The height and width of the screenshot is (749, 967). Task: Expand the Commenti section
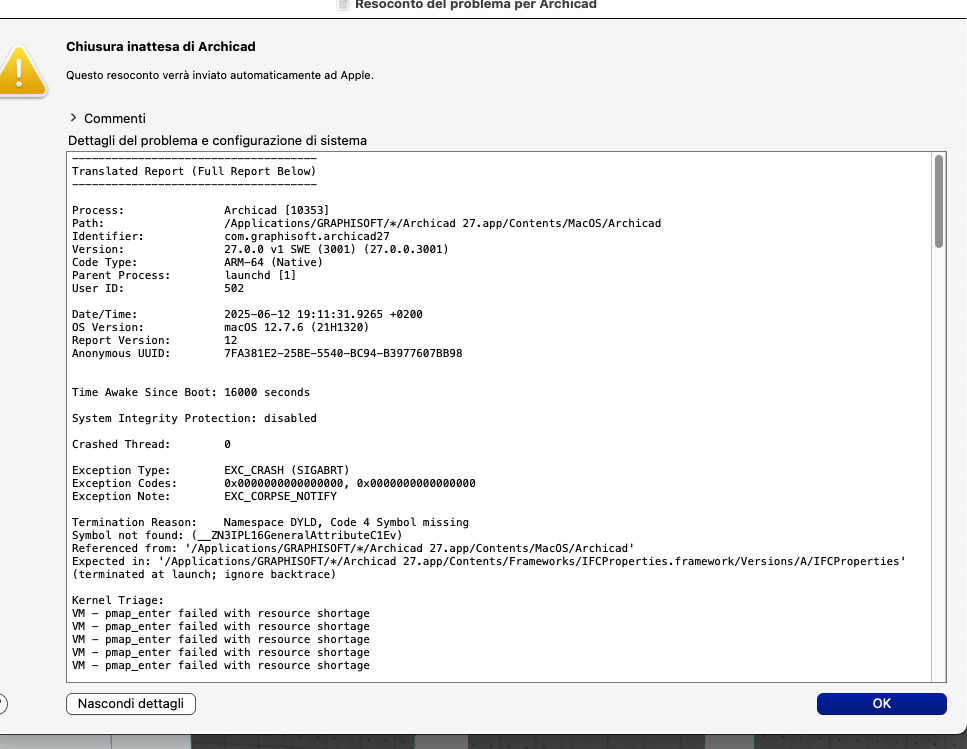[x=73, y=118]
